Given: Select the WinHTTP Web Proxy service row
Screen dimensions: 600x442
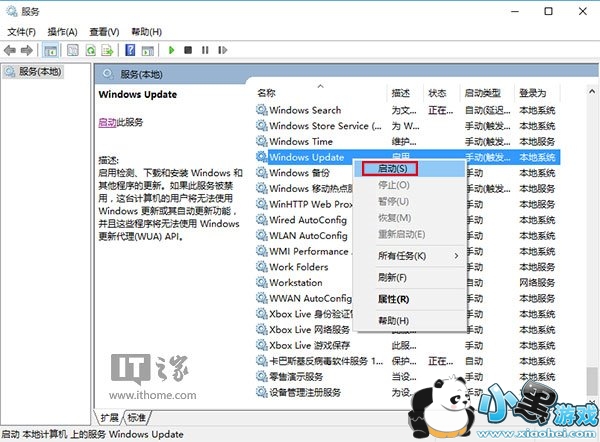Looking at the screenshot, I should coord(408,204).
